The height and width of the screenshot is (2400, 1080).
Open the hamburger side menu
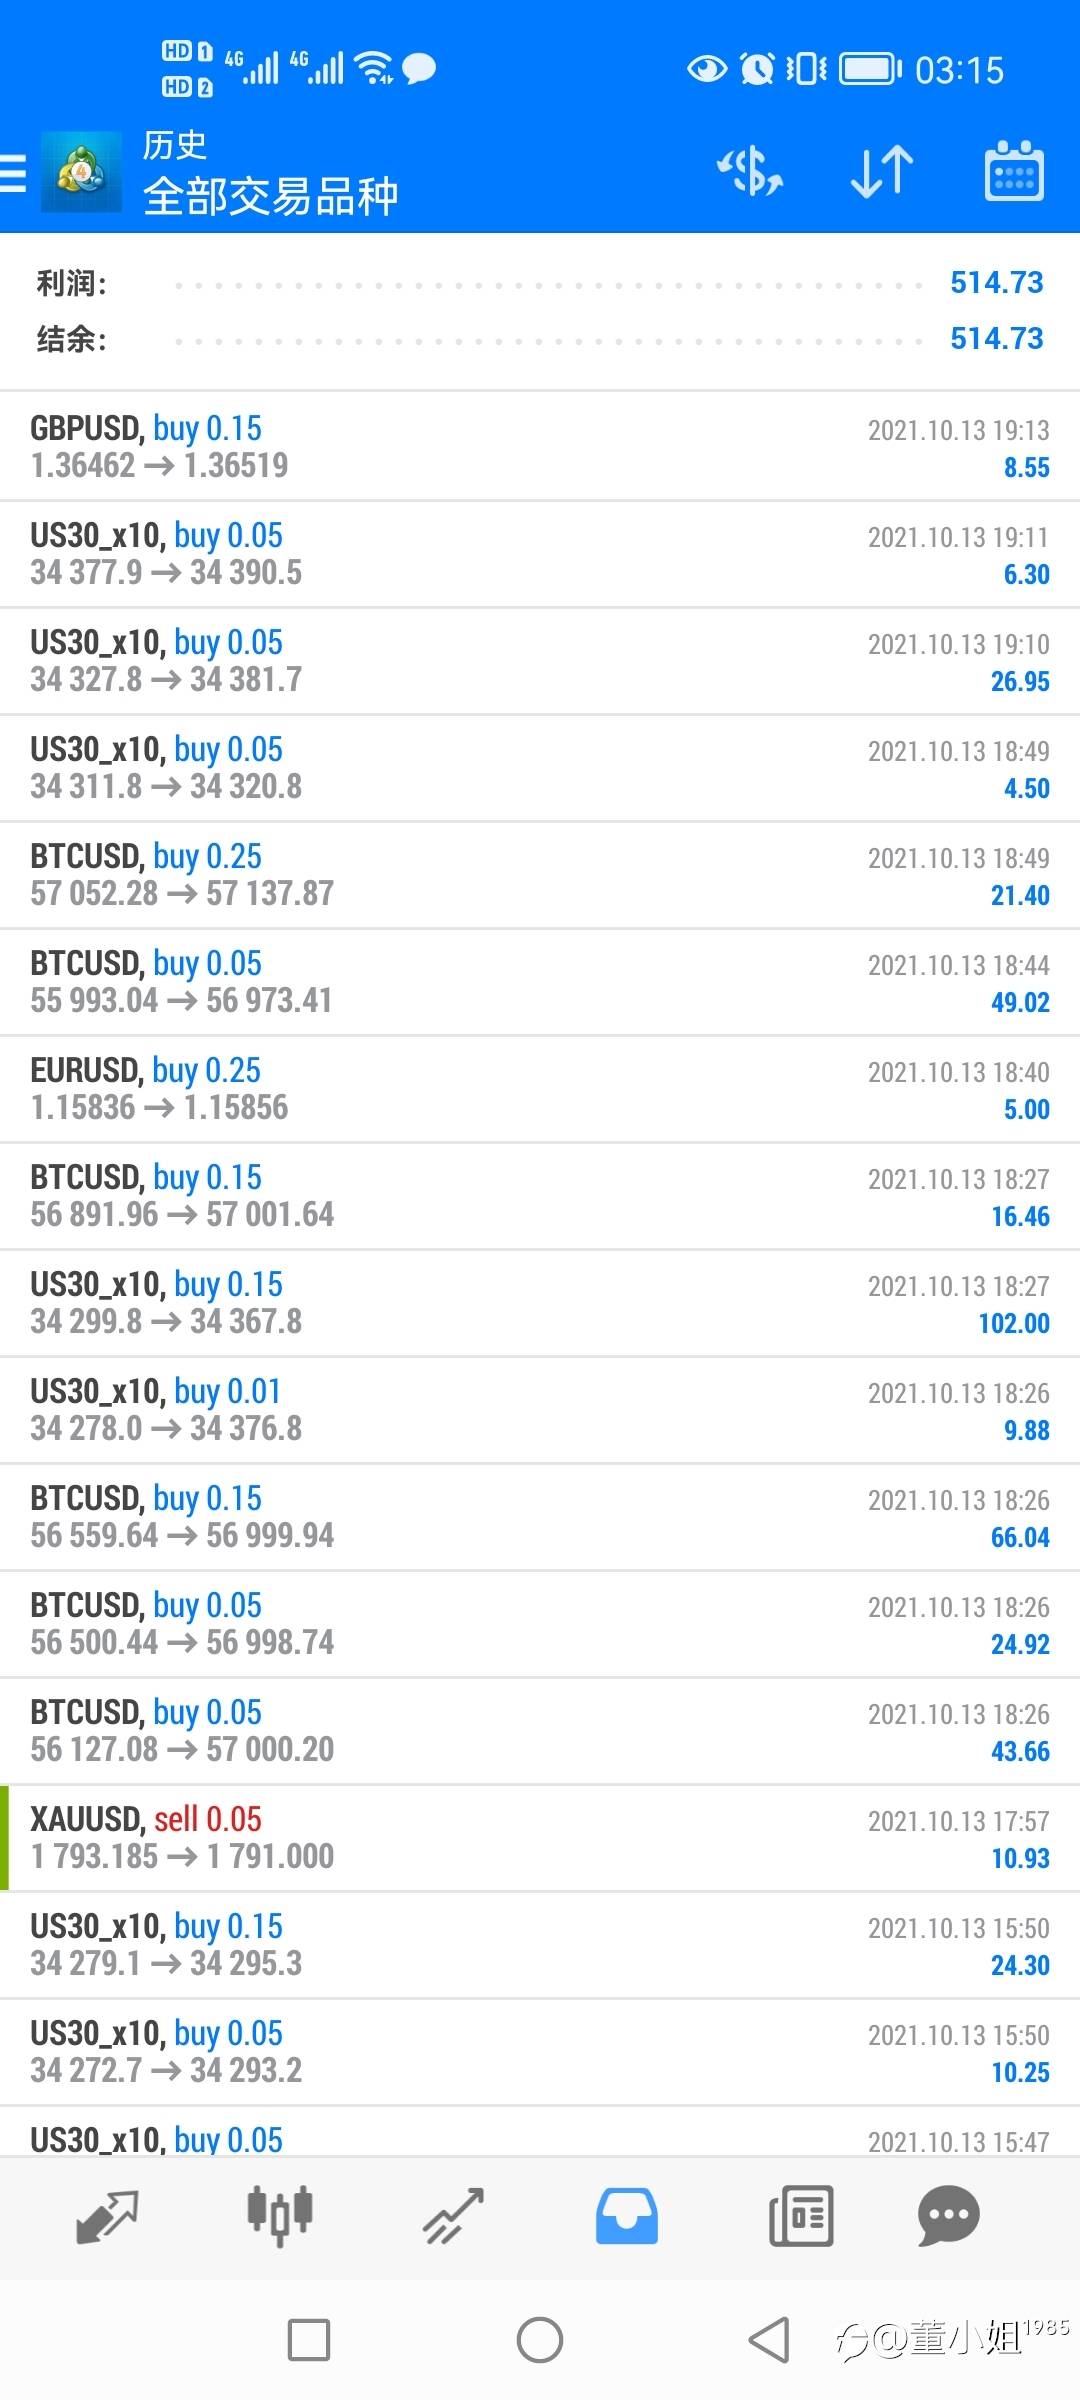pyautogui.click(x=12, y=173)
